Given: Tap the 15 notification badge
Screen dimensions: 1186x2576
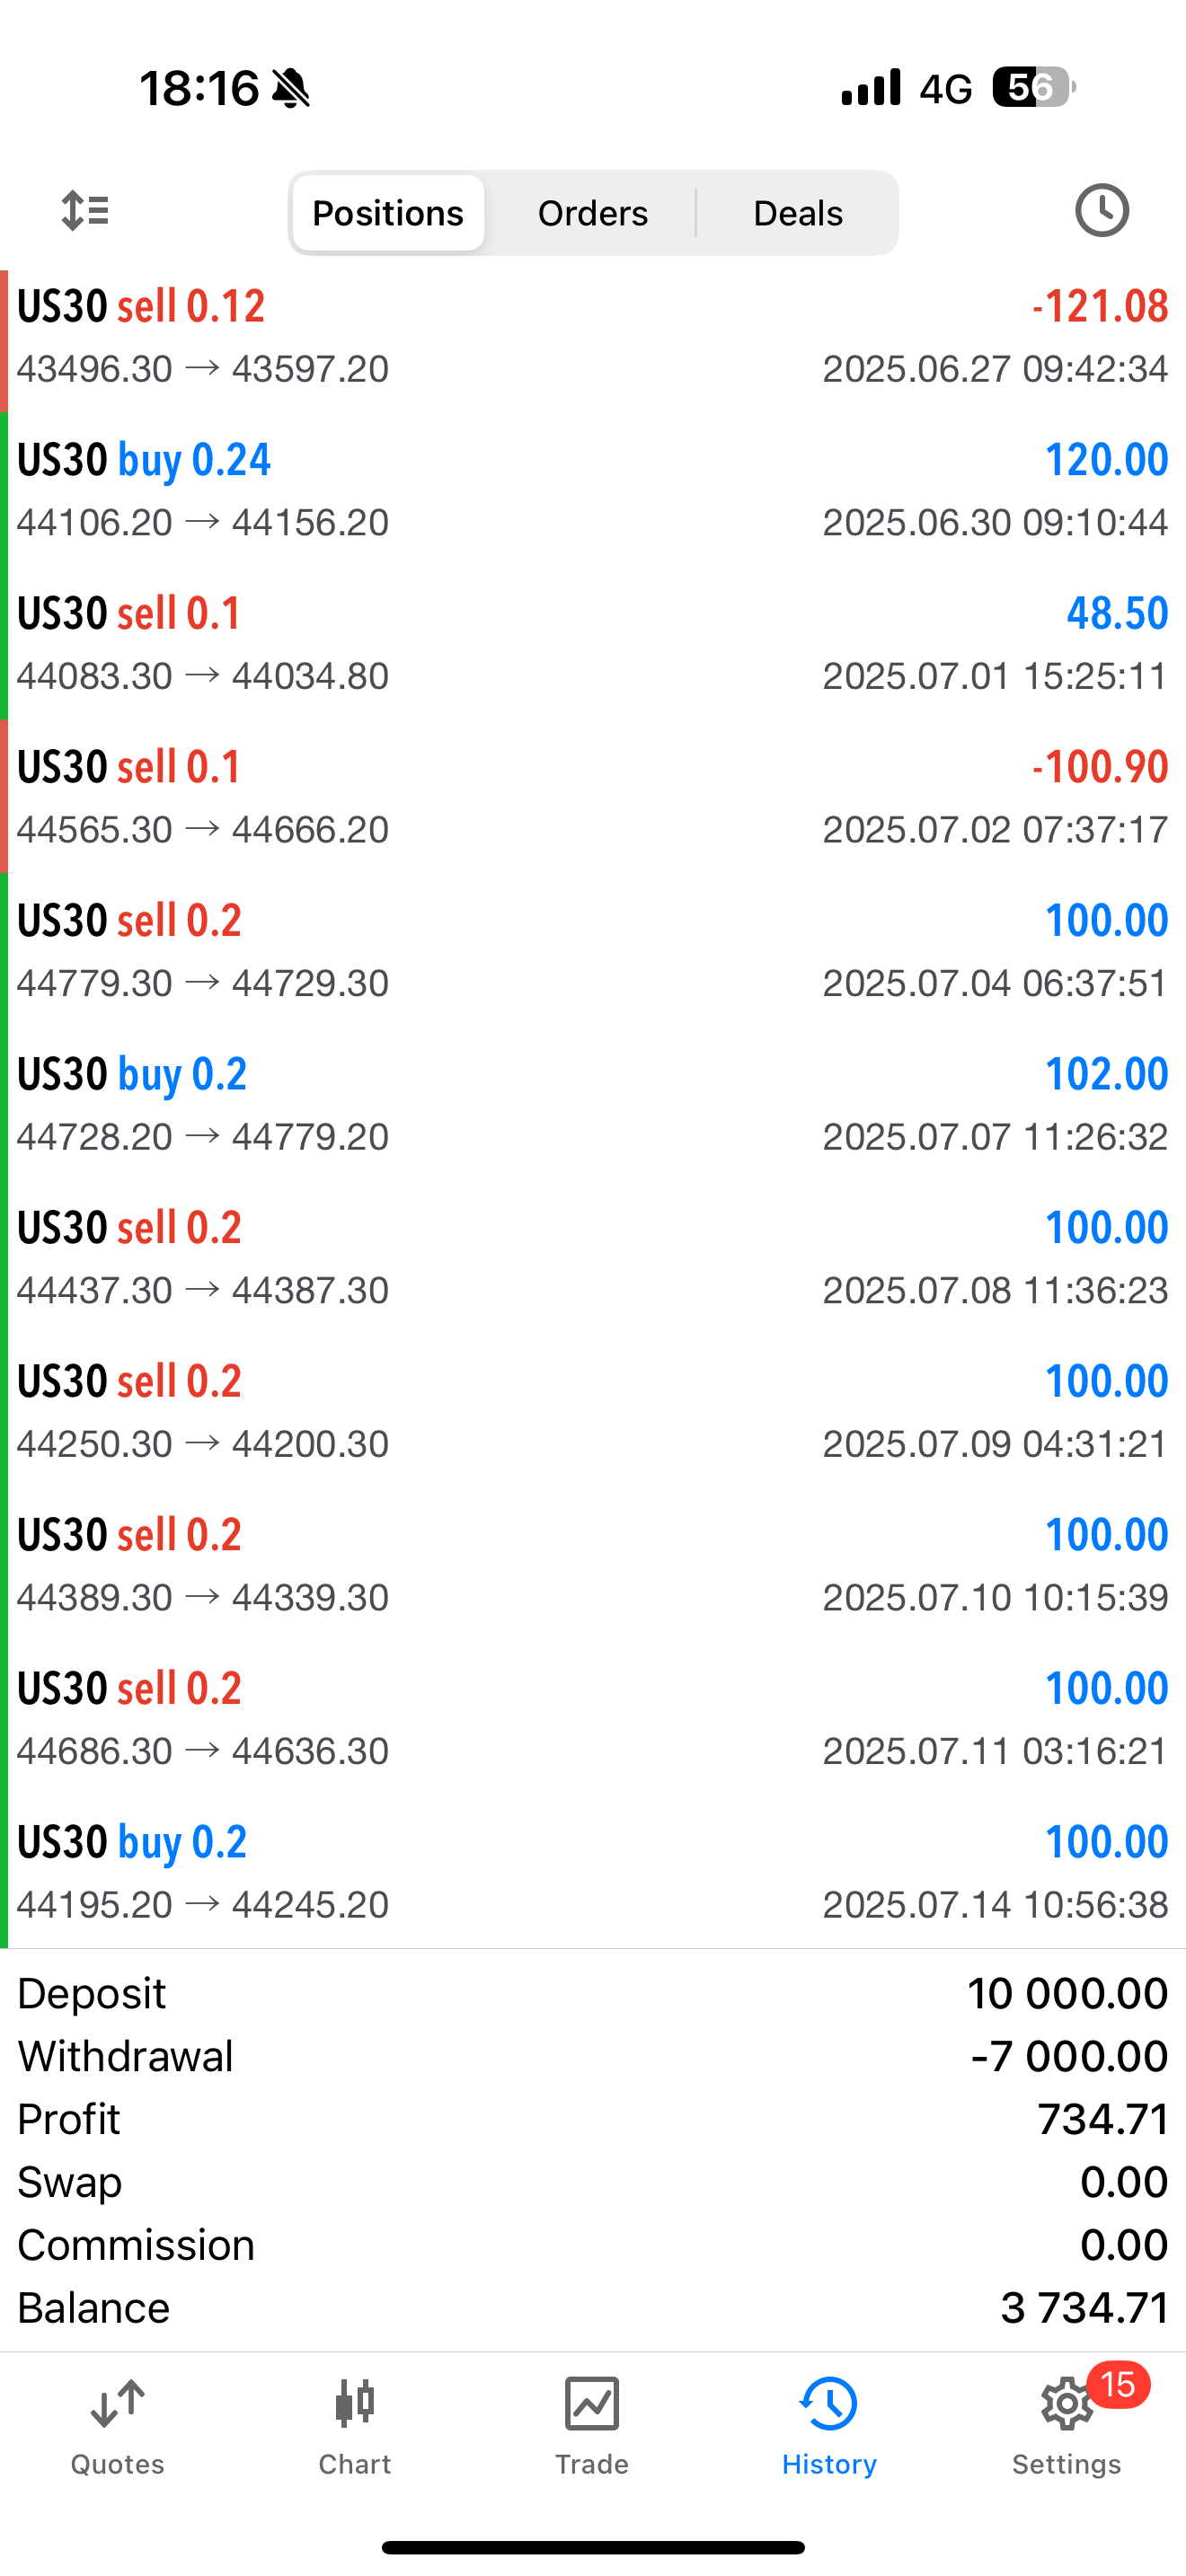Looking at the screenshot, I should [1118, 2385].
